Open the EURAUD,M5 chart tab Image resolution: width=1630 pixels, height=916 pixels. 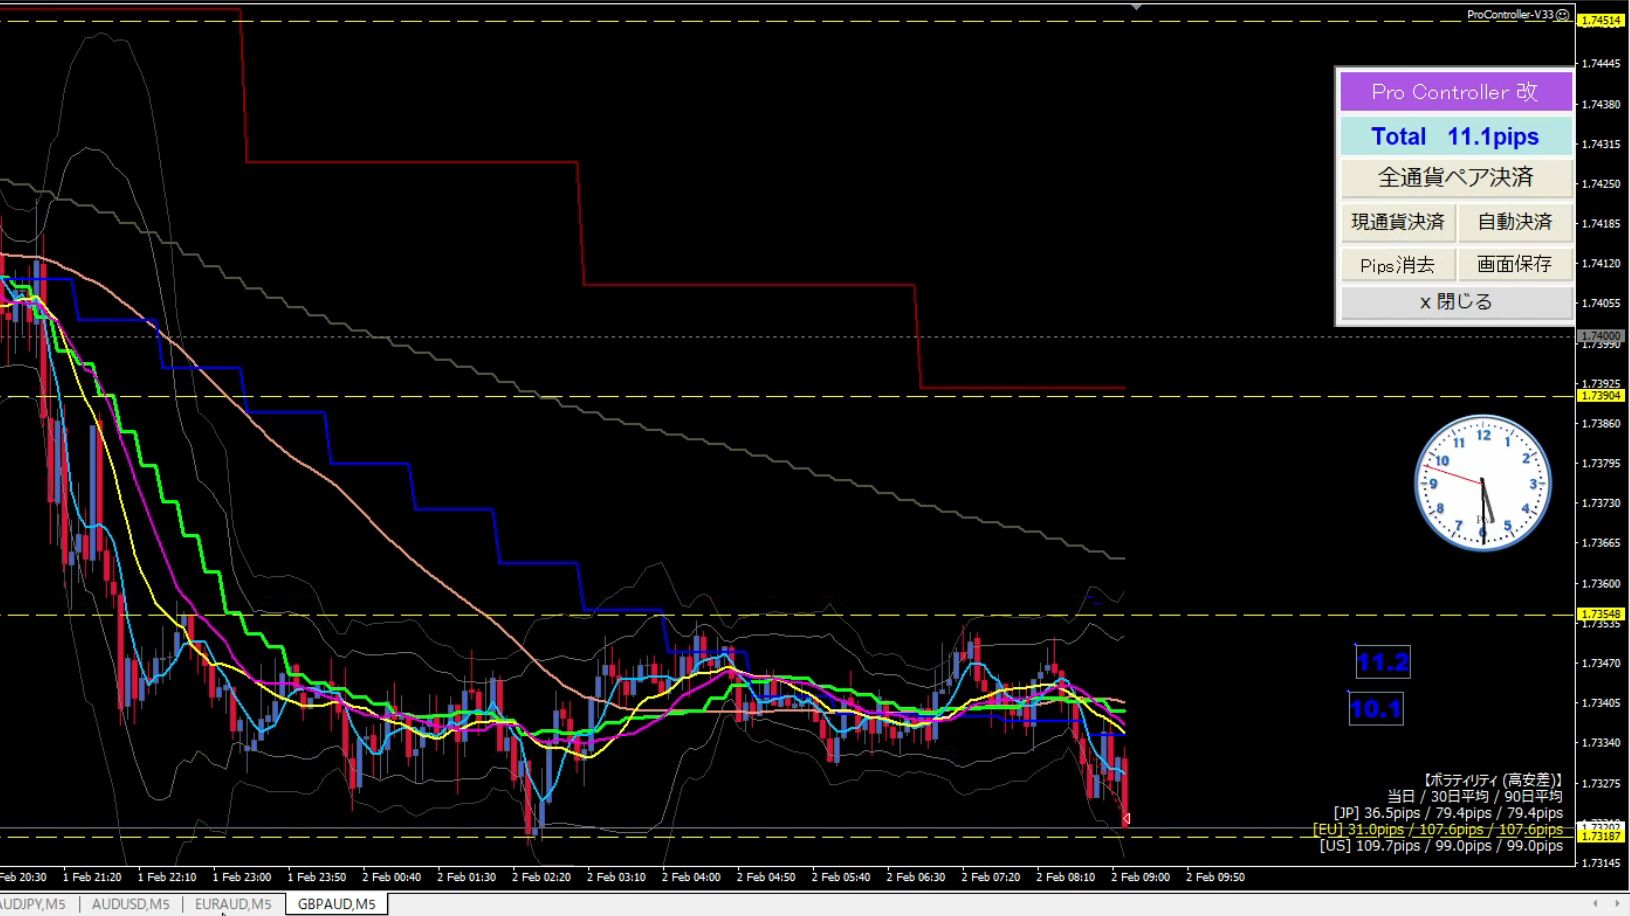(233, 904)
